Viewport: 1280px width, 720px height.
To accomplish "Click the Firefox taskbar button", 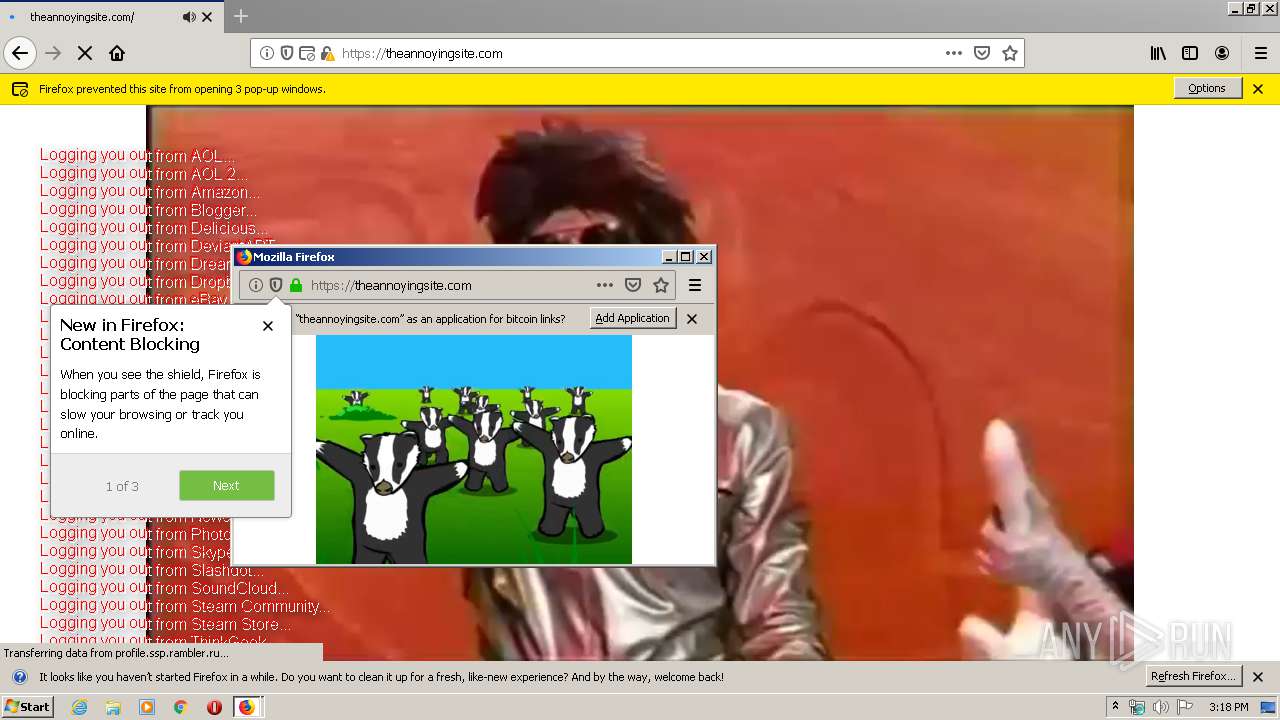I will point(247,707).
